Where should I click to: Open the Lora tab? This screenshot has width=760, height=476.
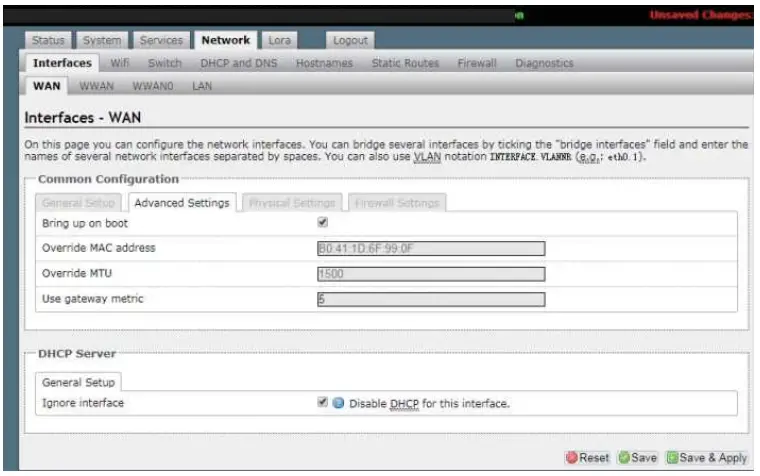(x=280, y=40)
